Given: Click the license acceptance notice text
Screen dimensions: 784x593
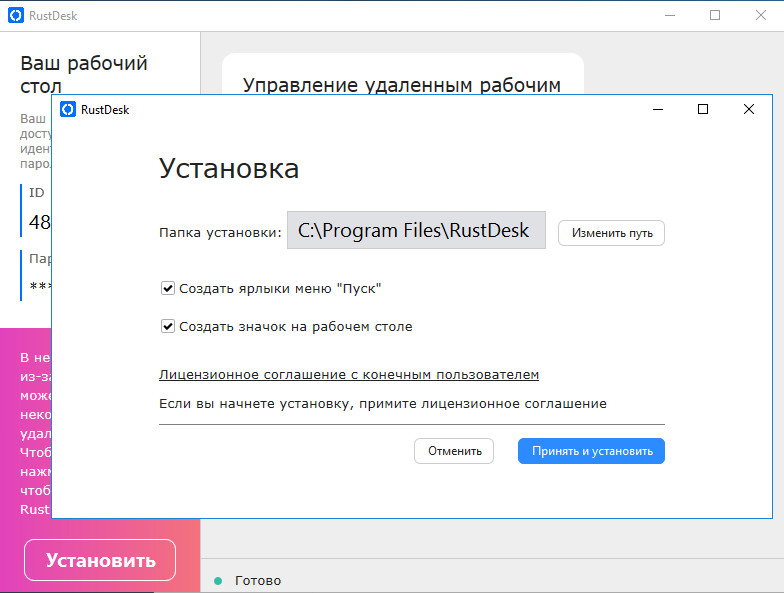Looking at the screenshot, I should pos(383,404).
